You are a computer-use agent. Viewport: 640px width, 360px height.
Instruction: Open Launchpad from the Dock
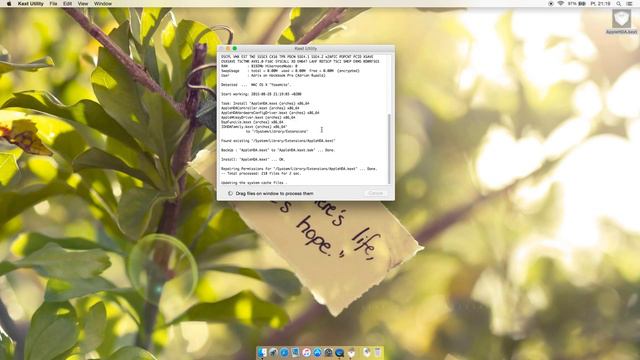[x=273, y=352]
